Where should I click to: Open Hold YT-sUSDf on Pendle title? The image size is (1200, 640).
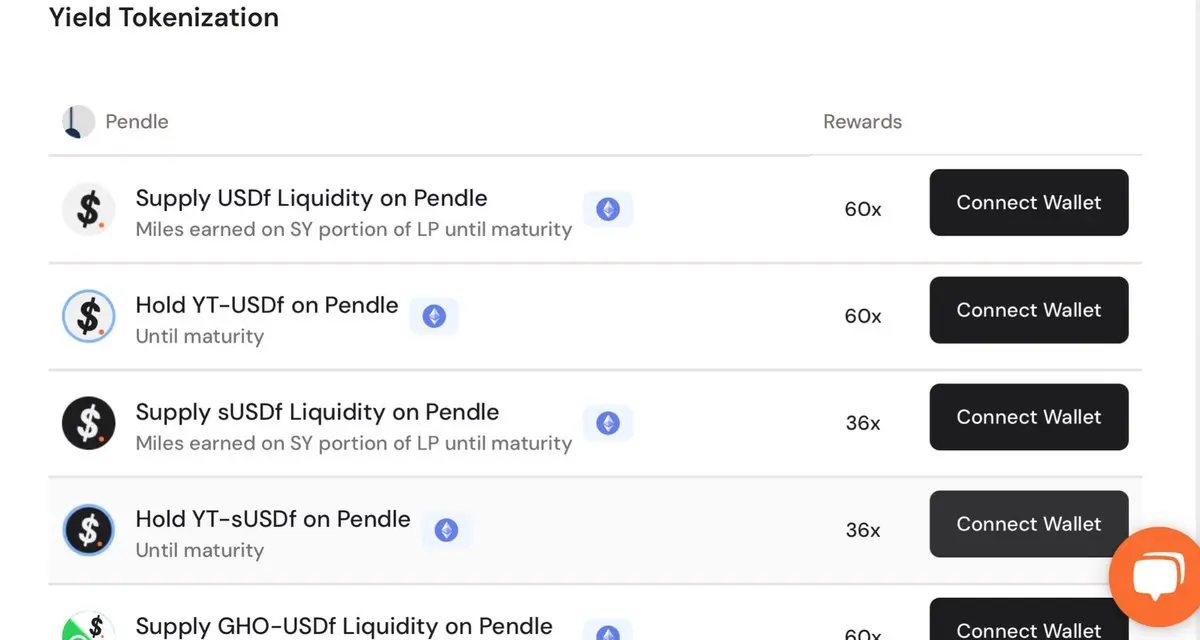273,519
